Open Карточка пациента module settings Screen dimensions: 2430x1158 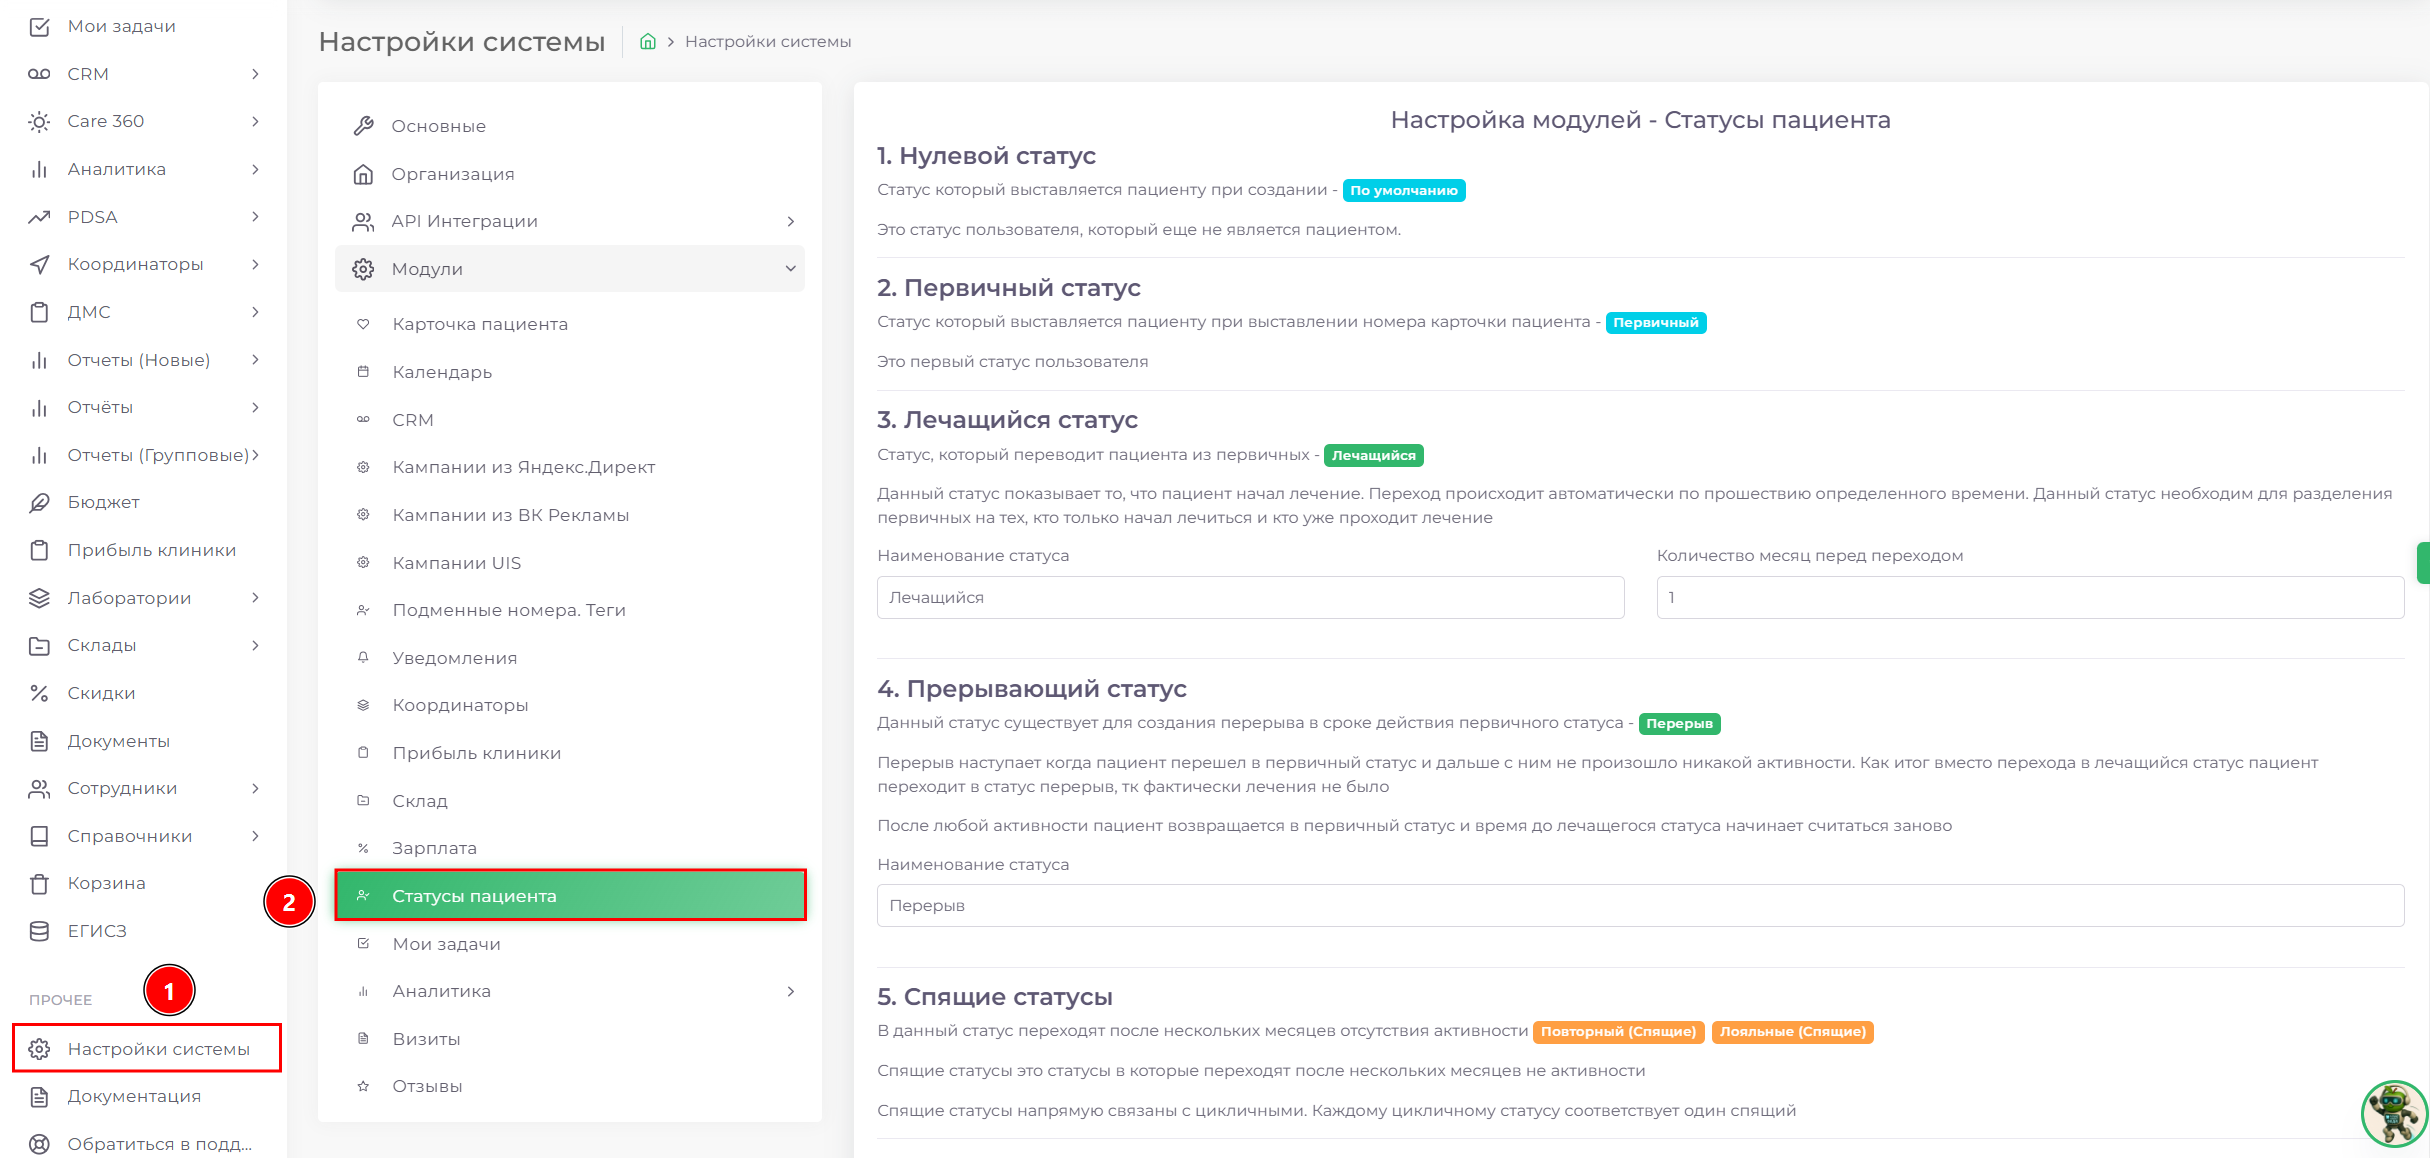[x=570, y=324]
